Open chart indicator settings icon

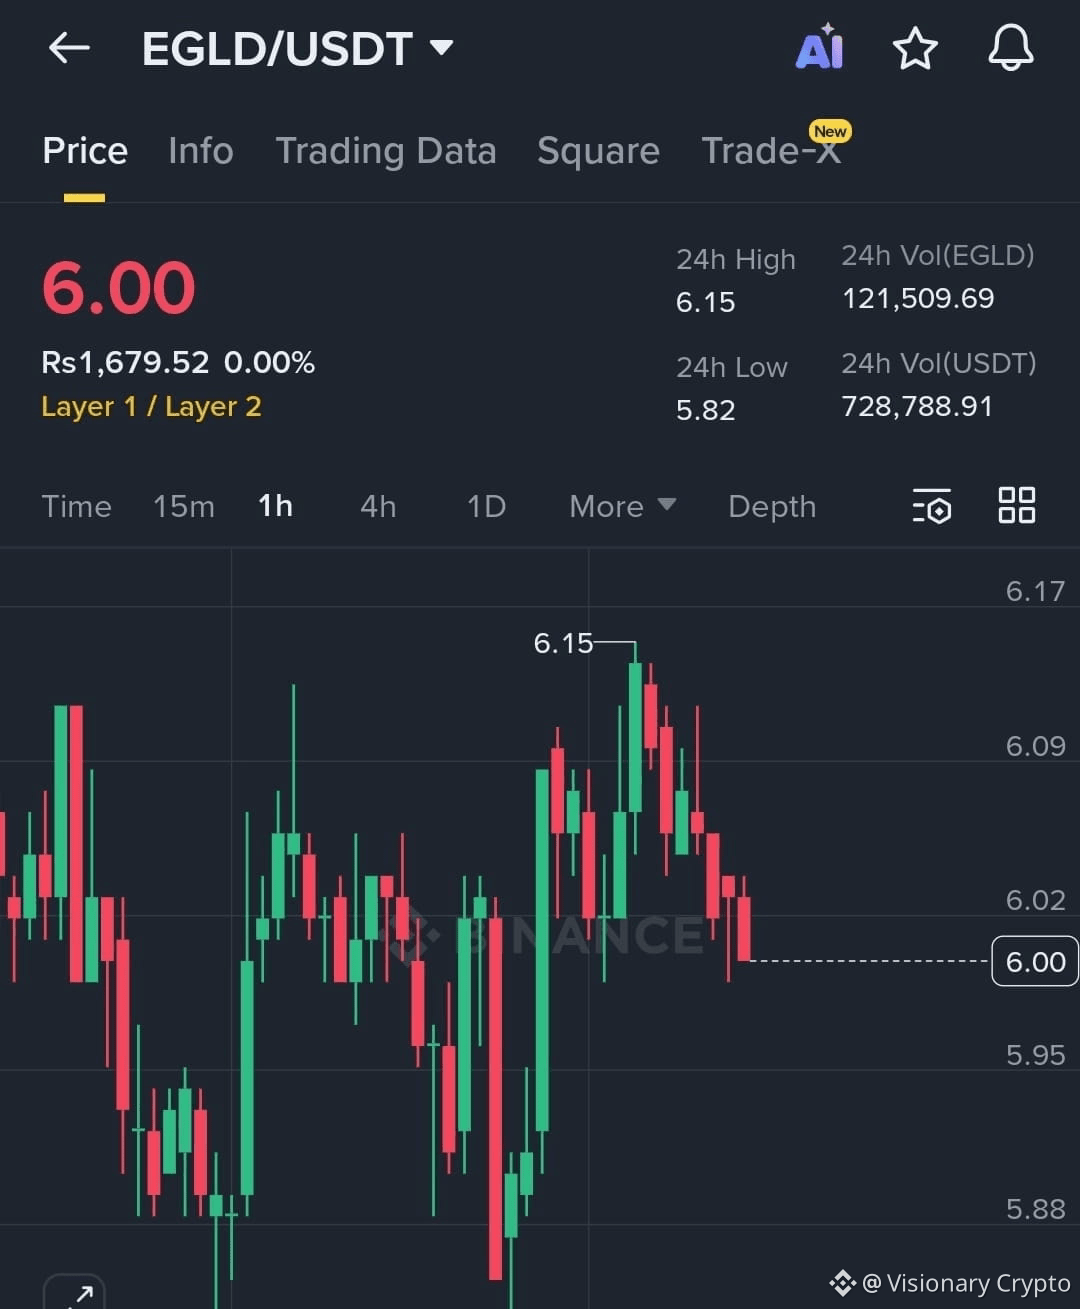click(x=930, y=507)
